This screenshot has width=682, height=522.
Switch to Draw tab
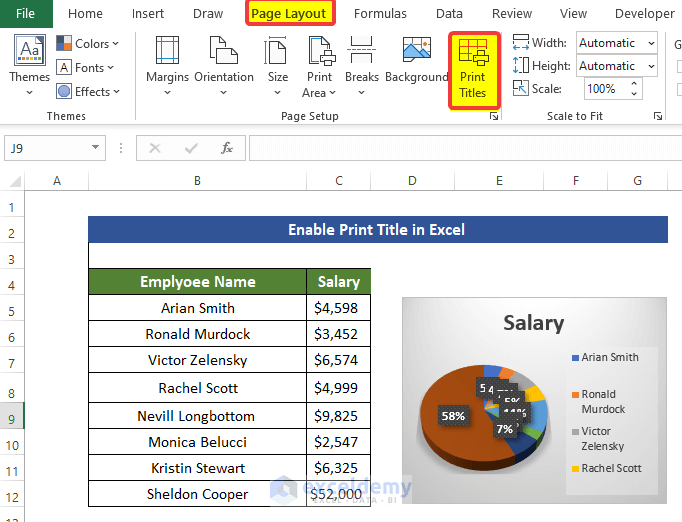208,13
